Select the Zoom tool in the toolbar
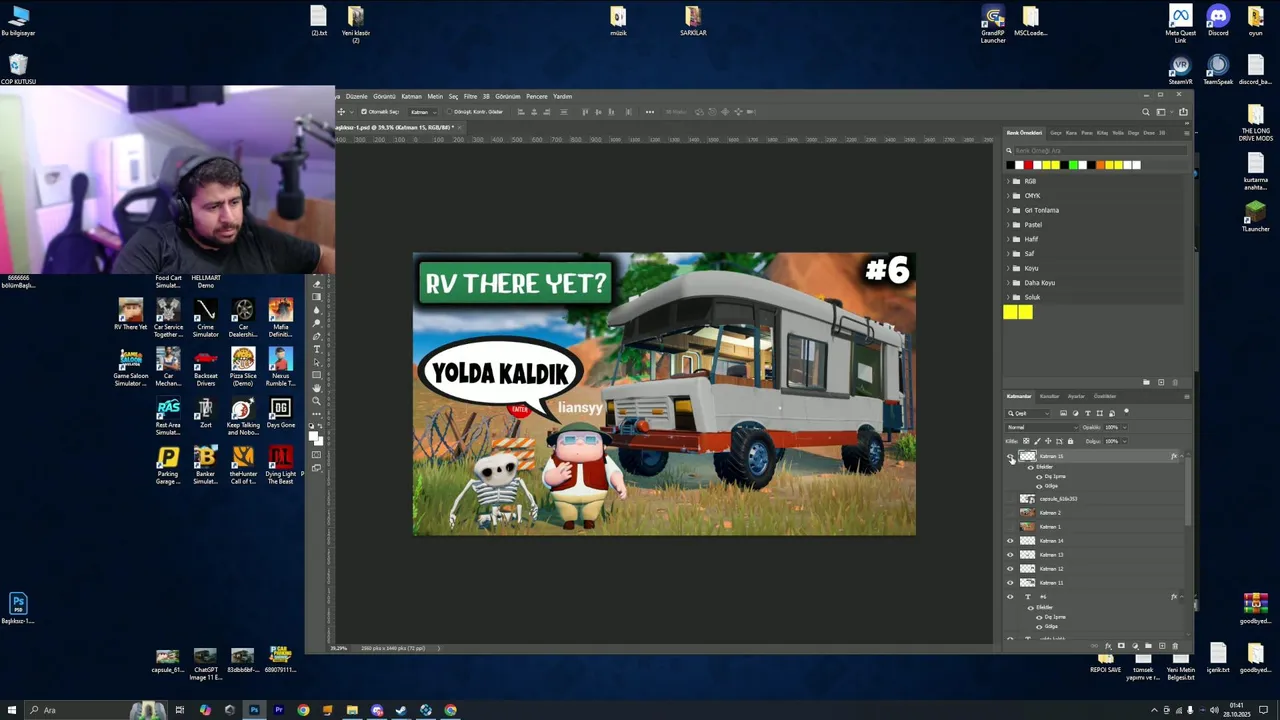The image size is (1280, 720). click(x=317, y=401)
